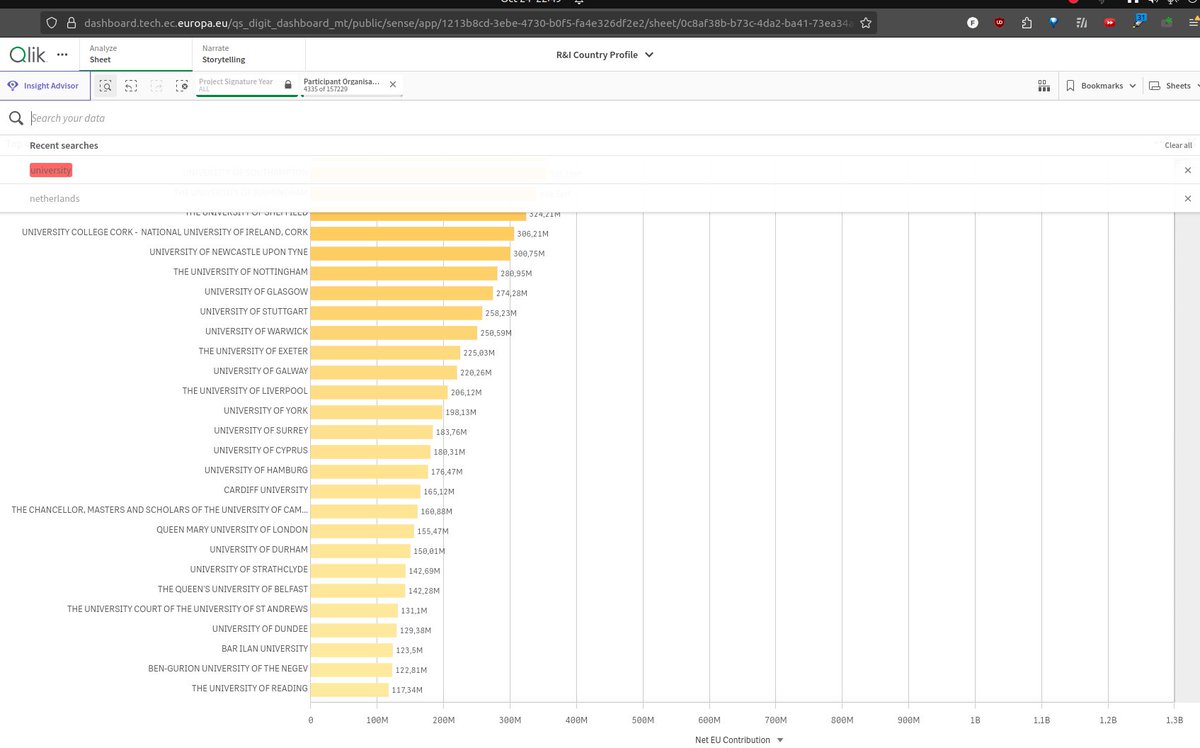Image resolution: width=1200 pixels, height=748 pixels.
Task: Open the selections tool grid icon
Action: (1043, 86)
